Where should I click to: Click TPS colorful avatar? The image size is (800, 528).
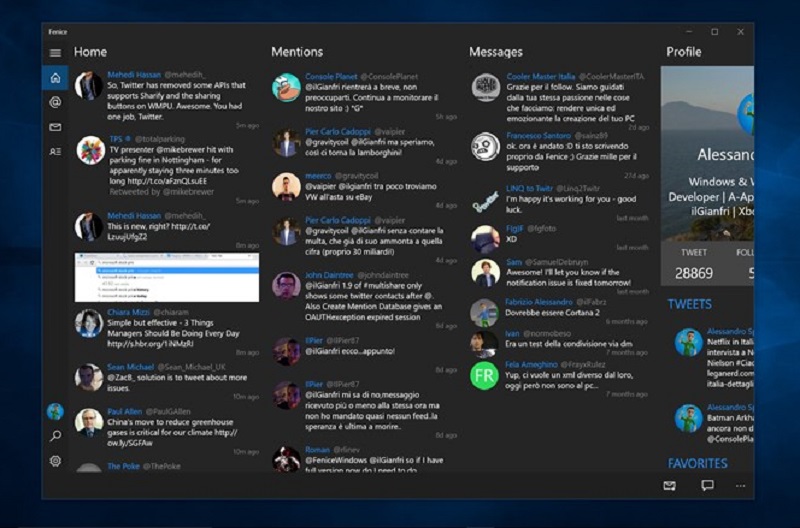coord(90,150)
